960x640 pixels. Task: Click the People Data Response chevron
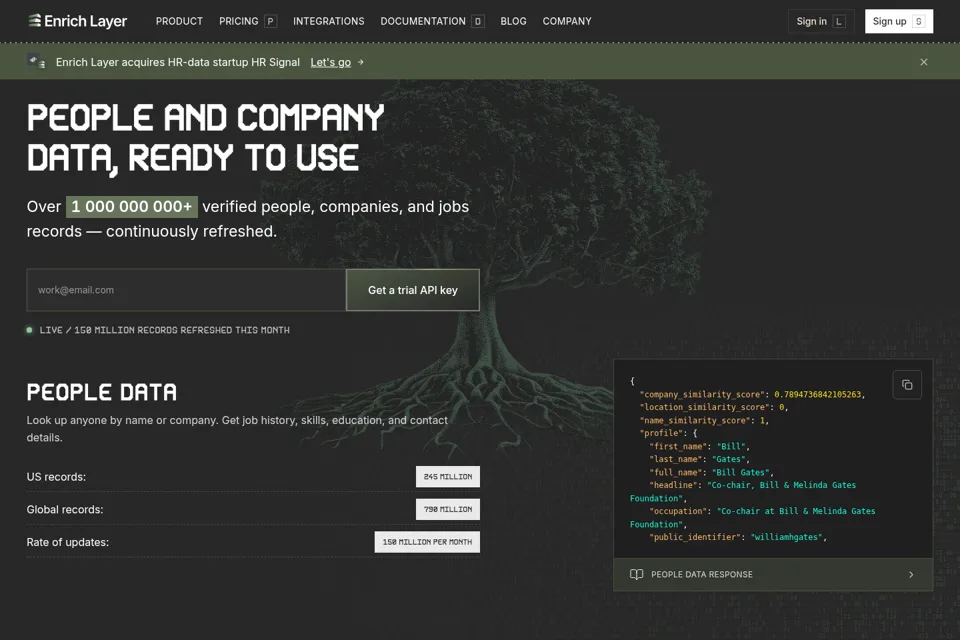click(911, 574)
